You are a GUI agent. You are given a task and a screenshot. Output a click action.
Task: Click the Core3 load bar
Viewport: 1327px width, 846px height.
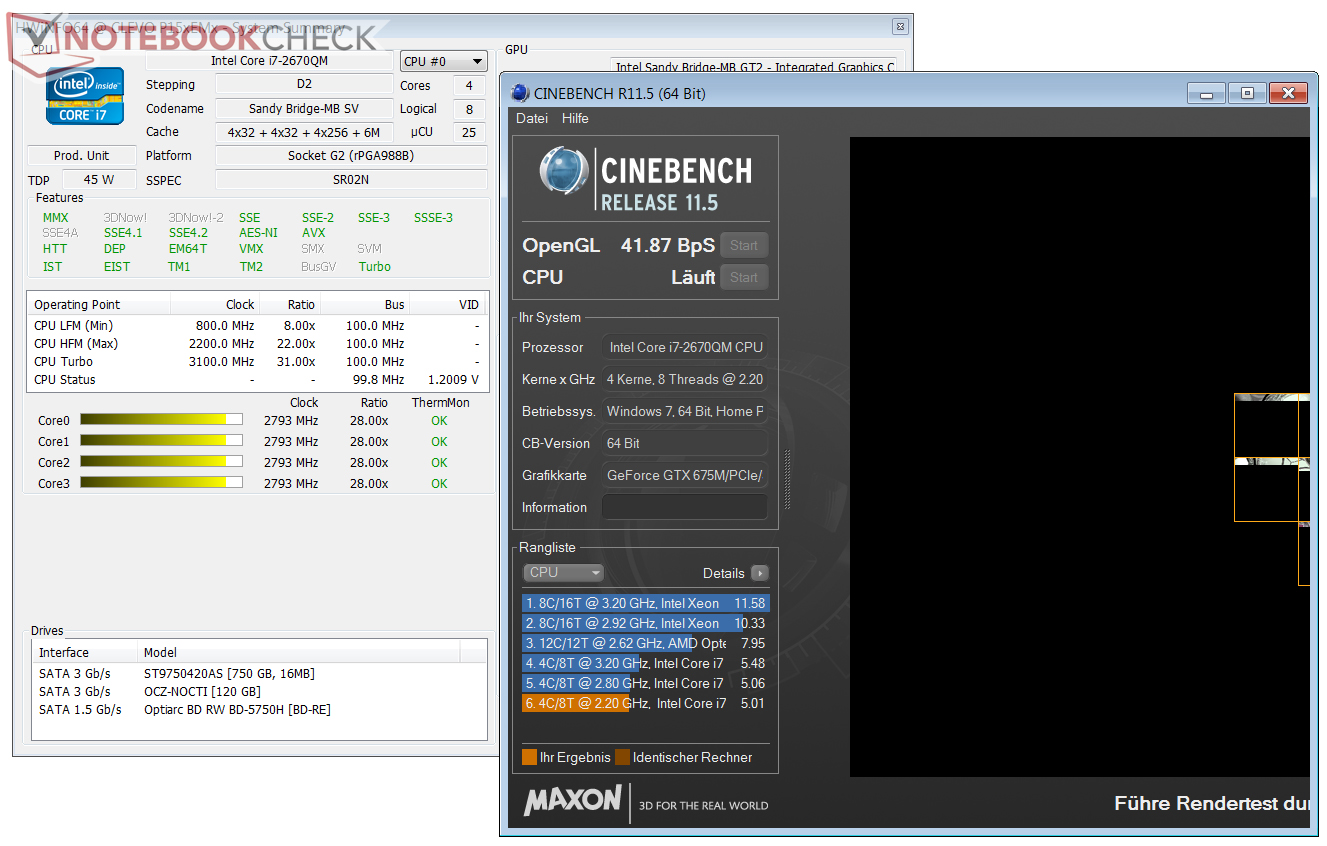tap(161, 483)
